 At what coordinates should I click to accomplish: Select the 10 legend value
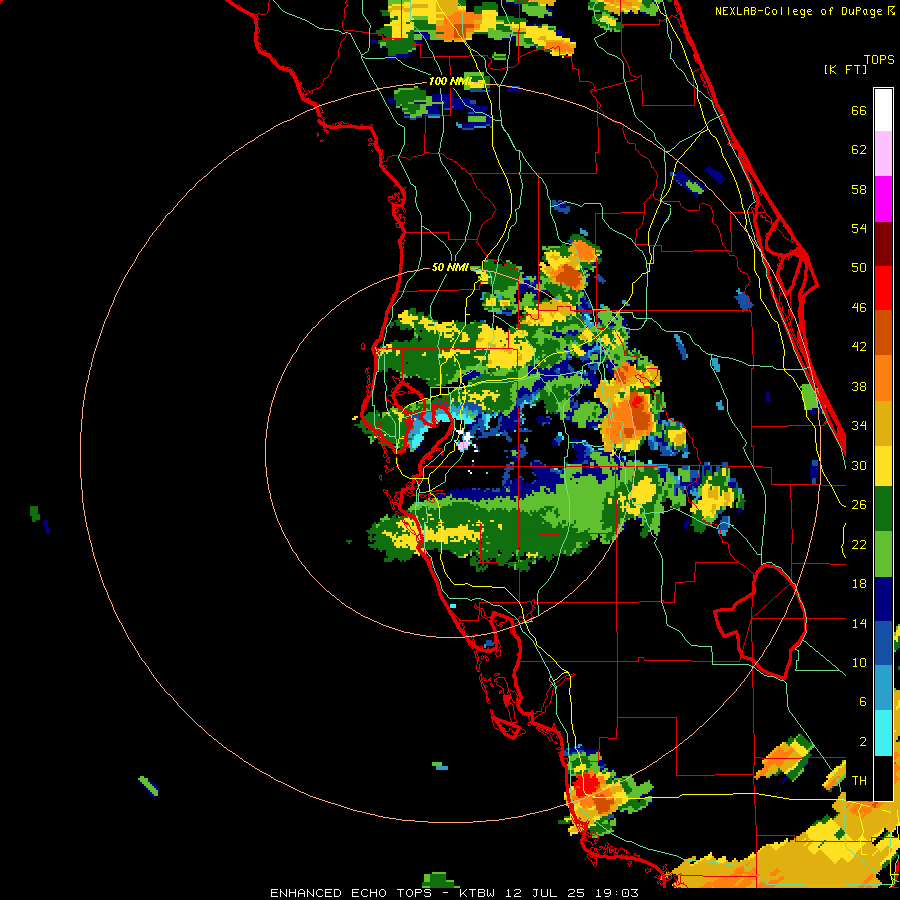point(859,662)
